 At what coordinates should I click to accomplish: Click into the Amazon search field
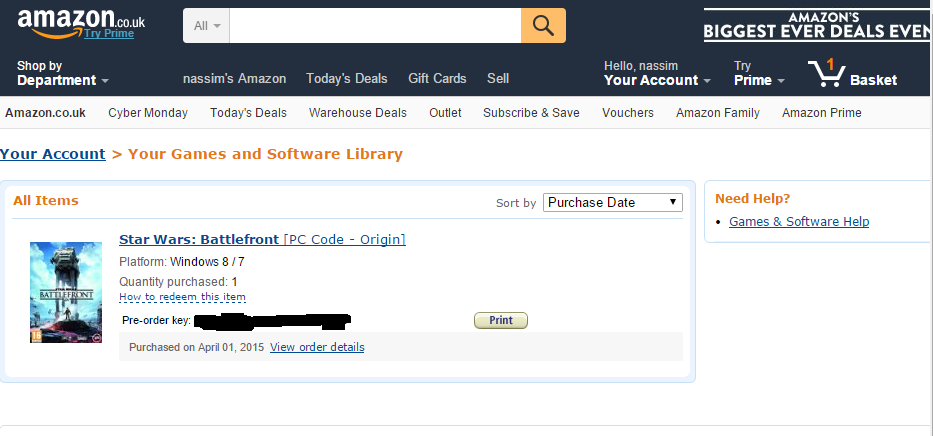(375, 25)
